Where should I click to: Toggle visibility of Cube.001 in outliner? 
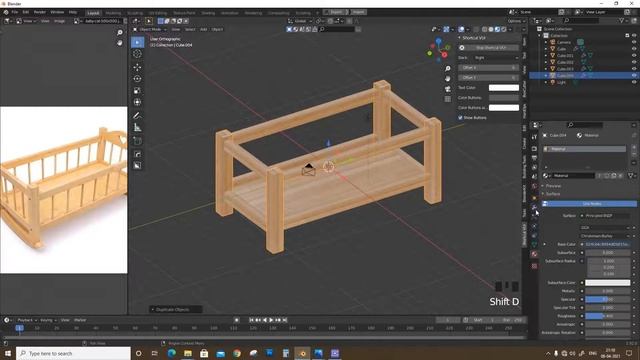tap(634, 55)
